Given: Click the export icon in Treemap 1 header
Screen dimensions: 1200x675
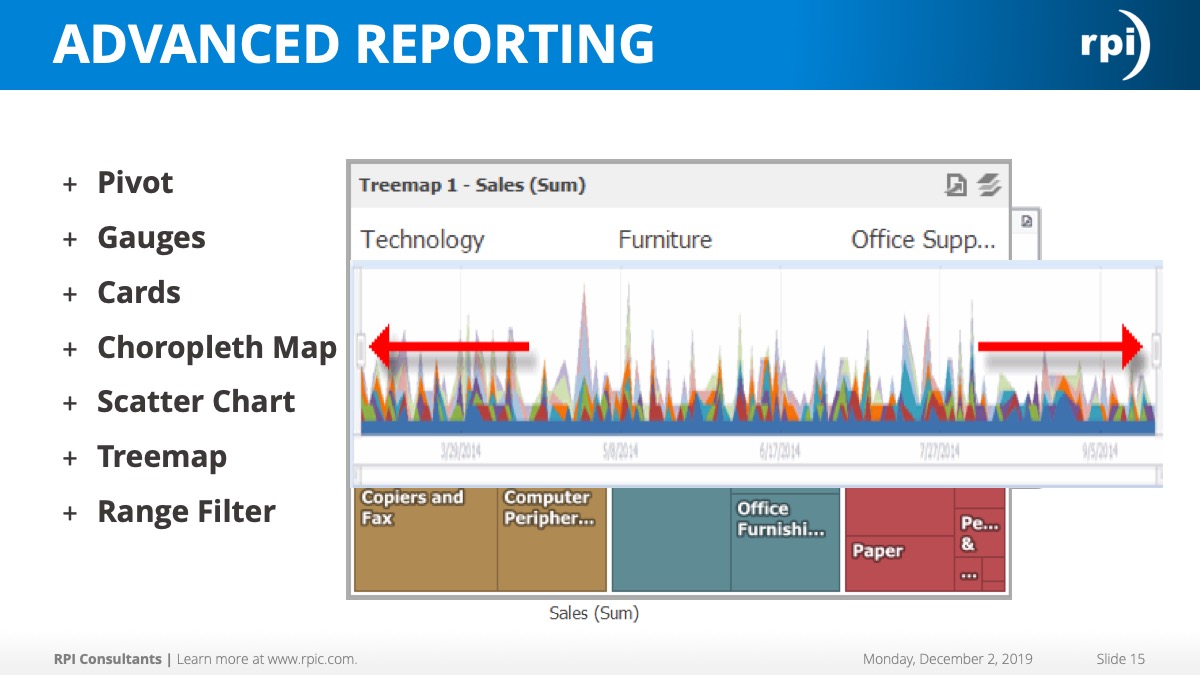Looking at the screenshot, I should click(x=957, y=184).
